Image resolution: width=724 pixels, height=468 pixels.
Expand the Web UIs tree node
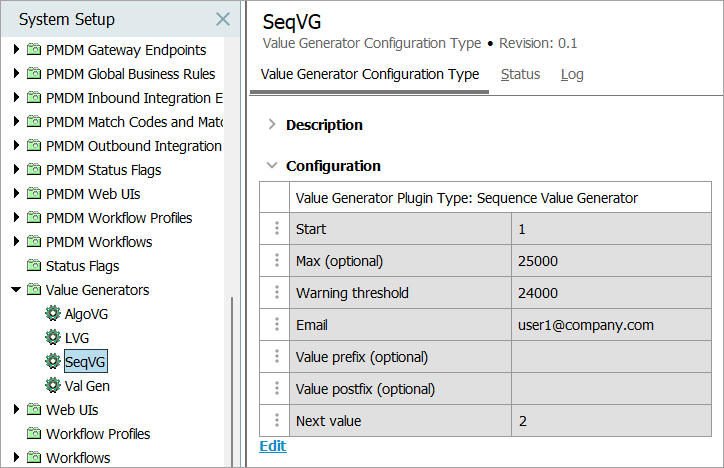(x=15, y=410)
